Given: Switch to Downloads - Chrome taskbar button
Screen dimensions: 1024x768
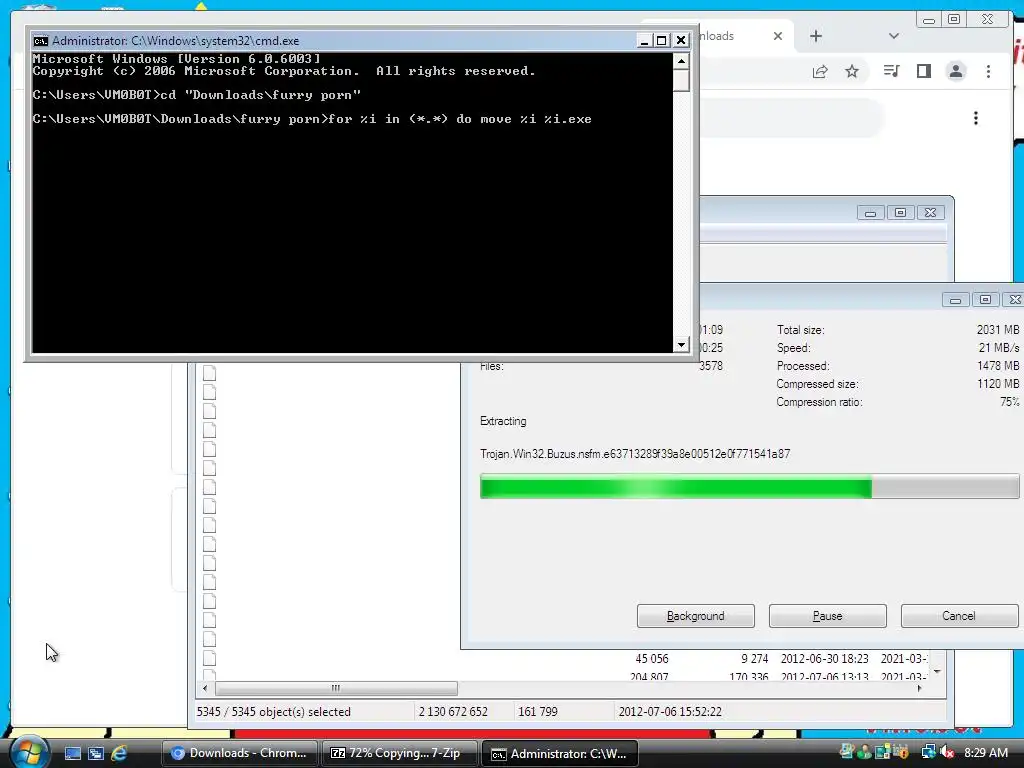Looking at the screenshot, I should tap(240, 753).
